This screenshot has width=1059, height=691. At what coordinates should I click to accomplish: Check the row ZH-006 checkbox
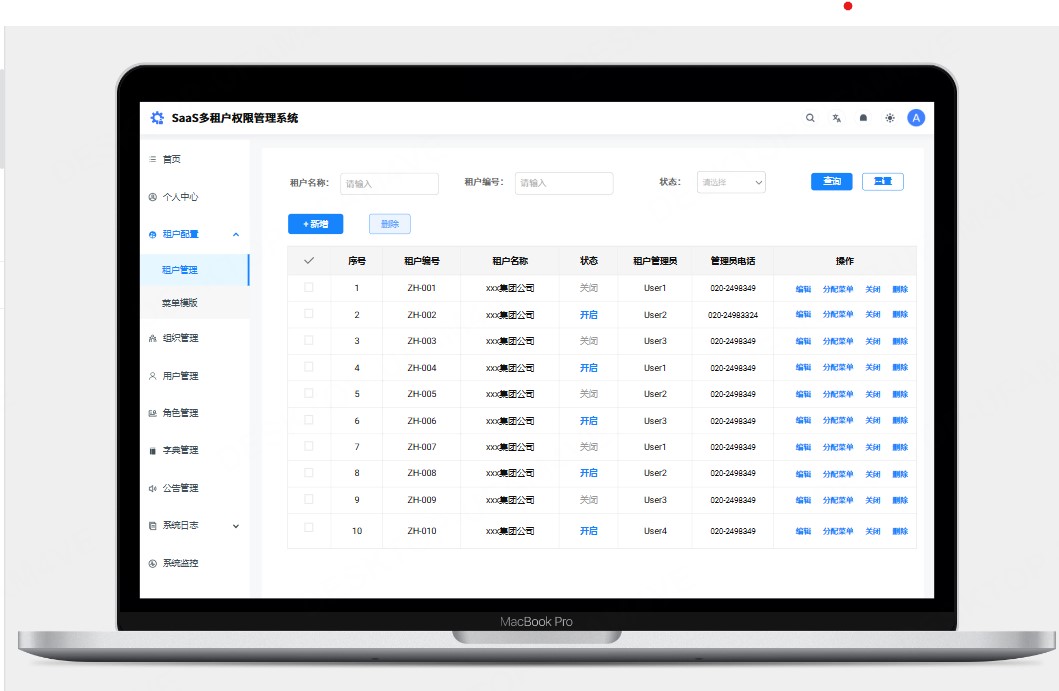pos(309,420)
